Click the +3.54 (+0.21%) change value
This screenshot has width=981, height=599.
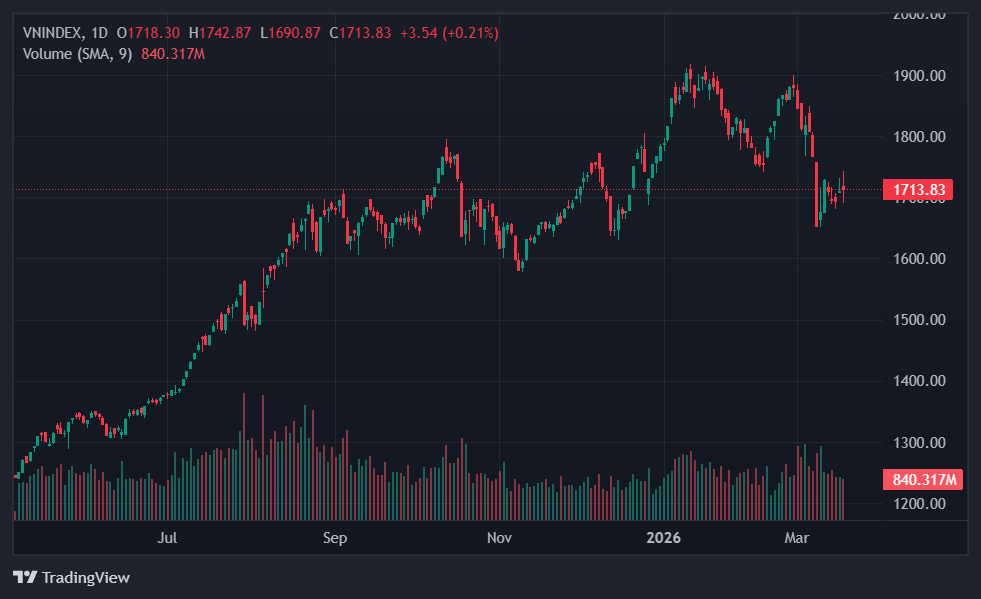click(449, 33)
